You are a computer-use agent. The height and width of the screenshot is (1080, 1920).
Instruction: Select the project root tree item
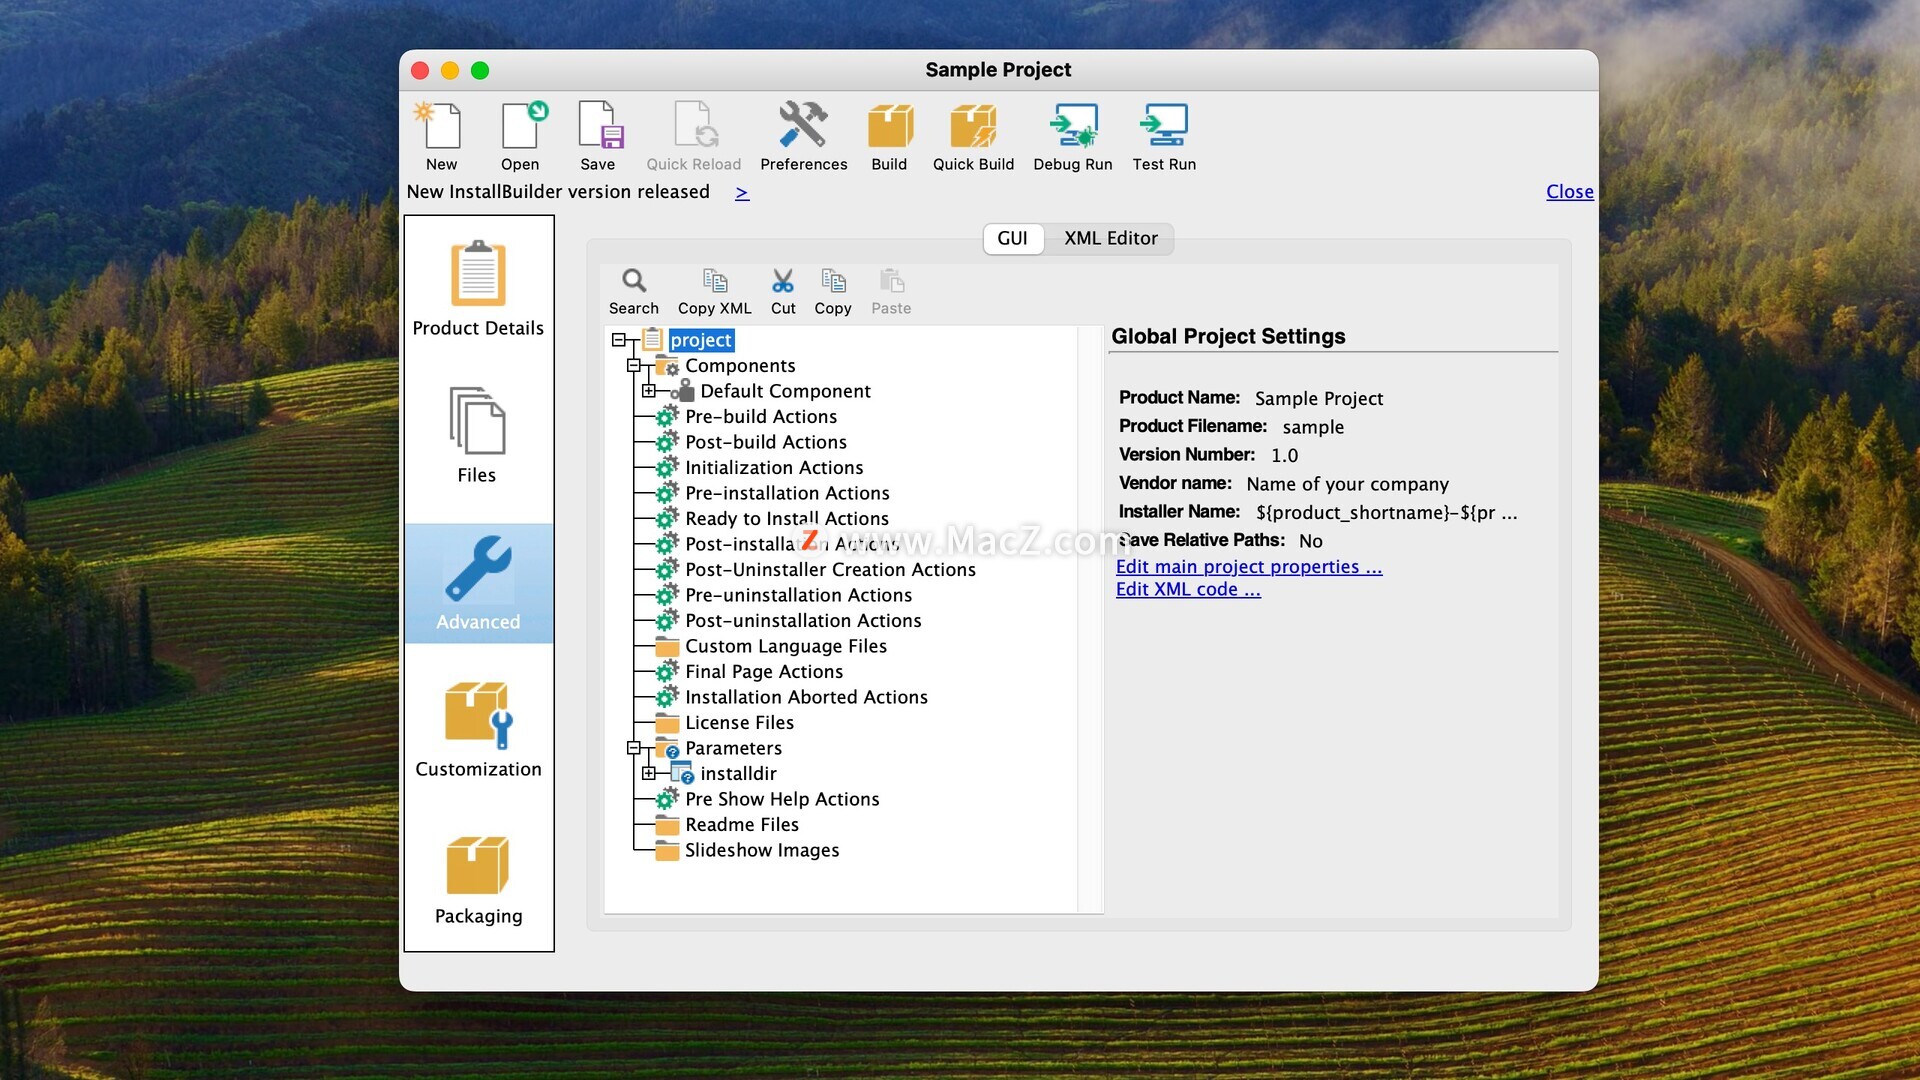pyautogui.click(x=701, y=340)
